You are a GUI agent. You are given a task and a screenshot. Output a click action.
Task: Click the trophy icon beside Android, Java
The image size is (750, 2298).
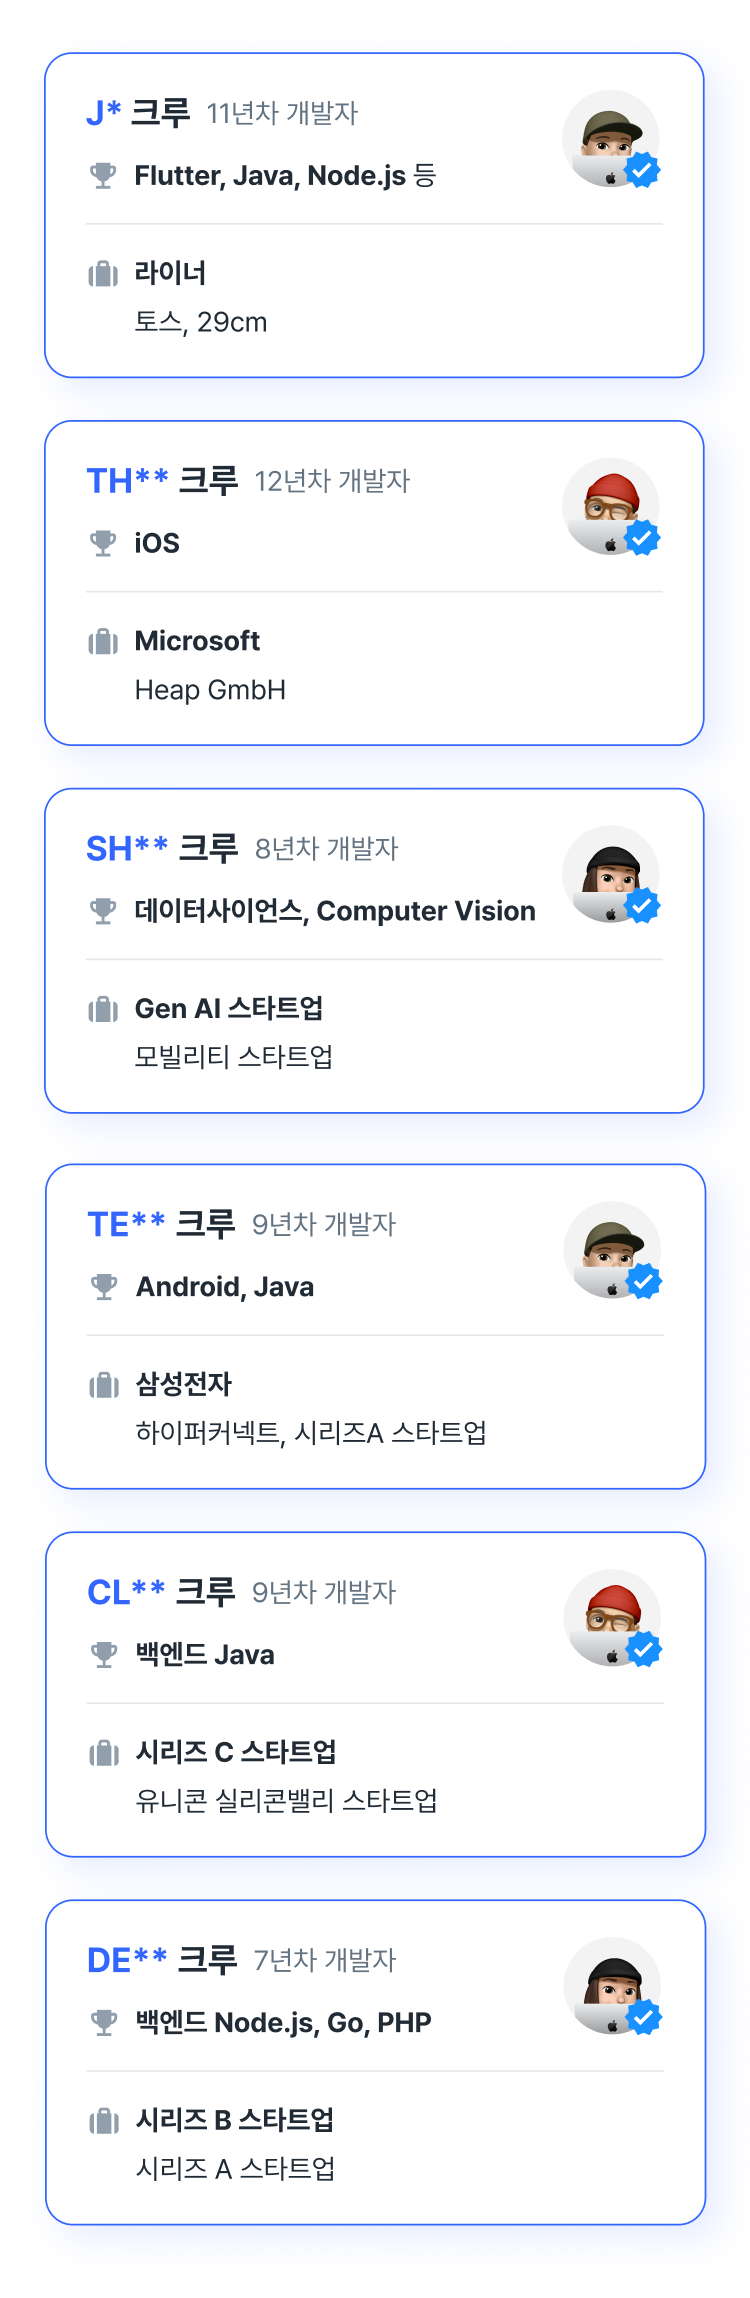click(x=104, y=1287)
